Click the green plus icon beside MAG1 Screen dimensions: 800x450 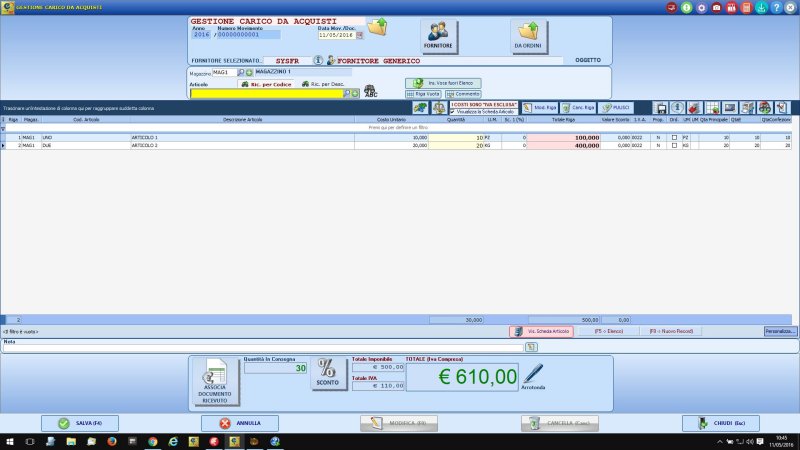coord(249,72)
